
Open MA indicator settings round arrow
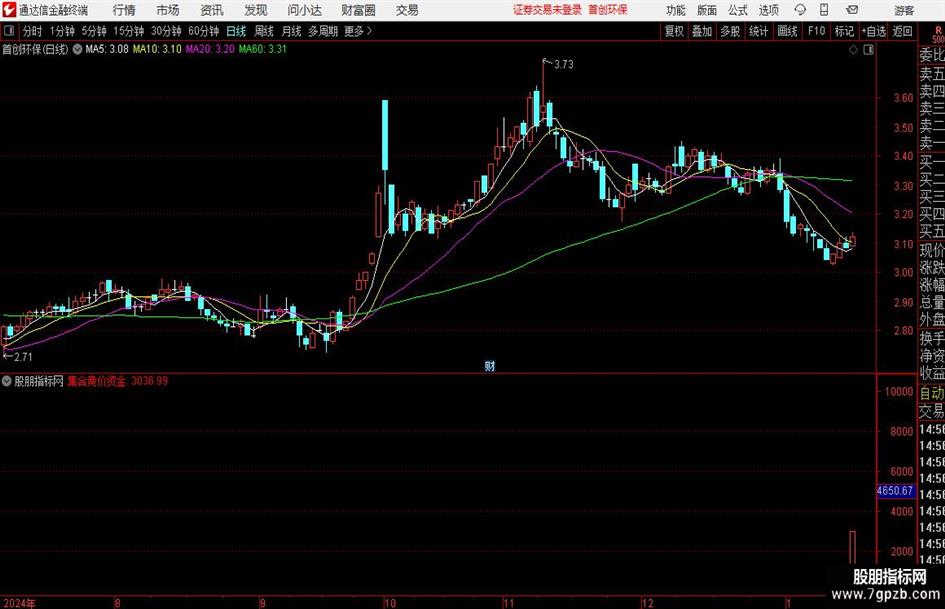coord(77,49)
